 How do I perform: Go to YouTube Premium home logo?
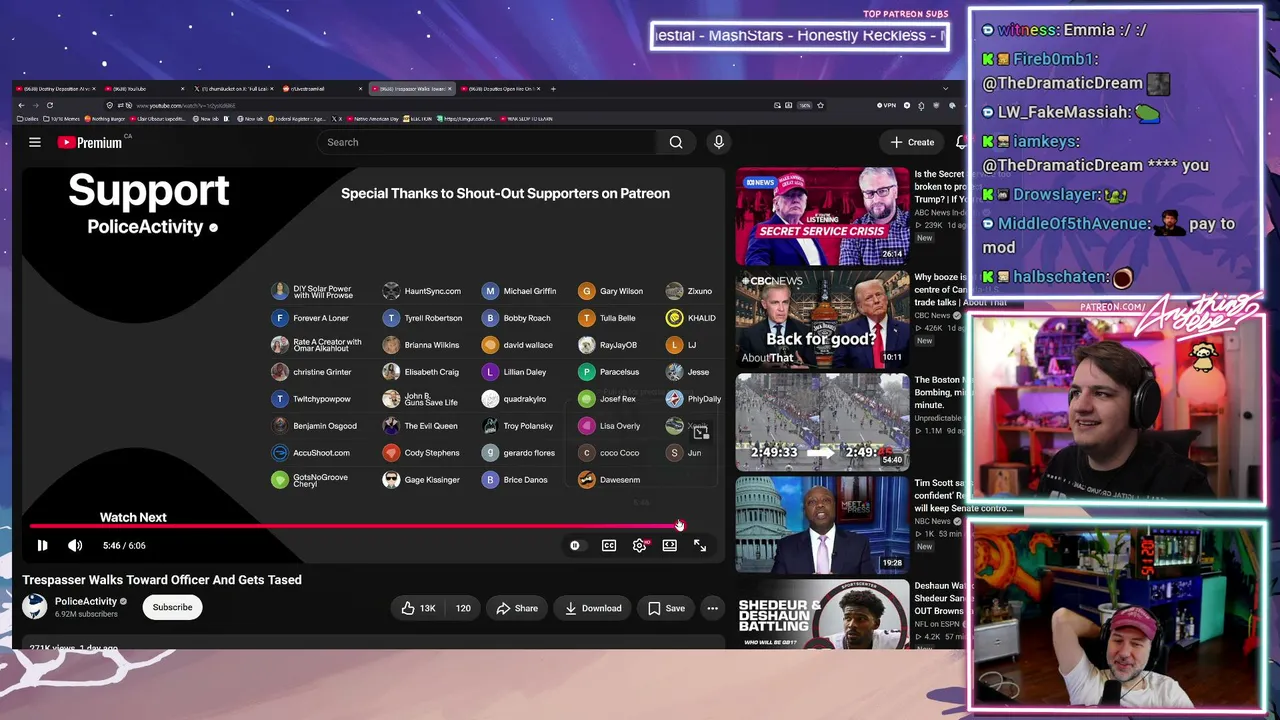[x=90, y=142]
